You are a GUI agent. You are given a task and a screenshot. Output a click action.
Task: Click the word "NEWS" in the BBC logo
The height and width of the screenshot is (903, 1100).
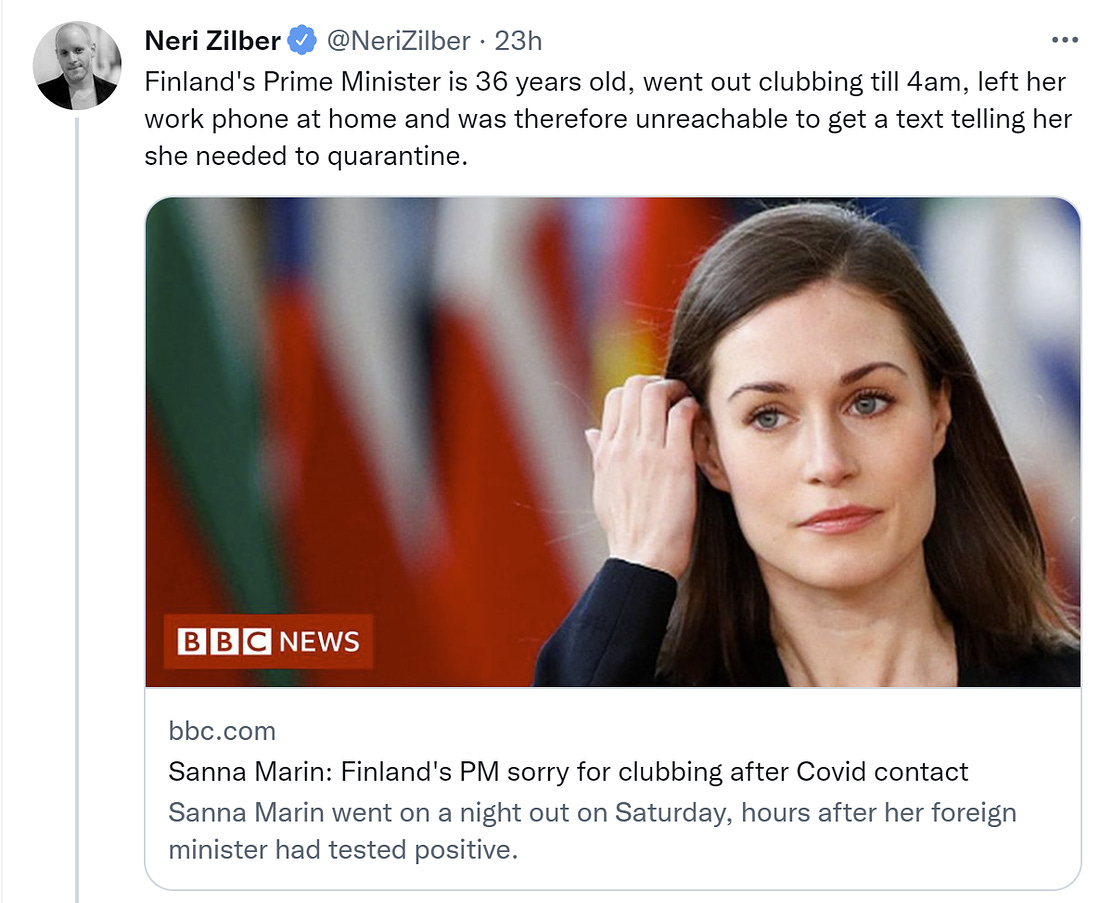click(x=318, y=641)
